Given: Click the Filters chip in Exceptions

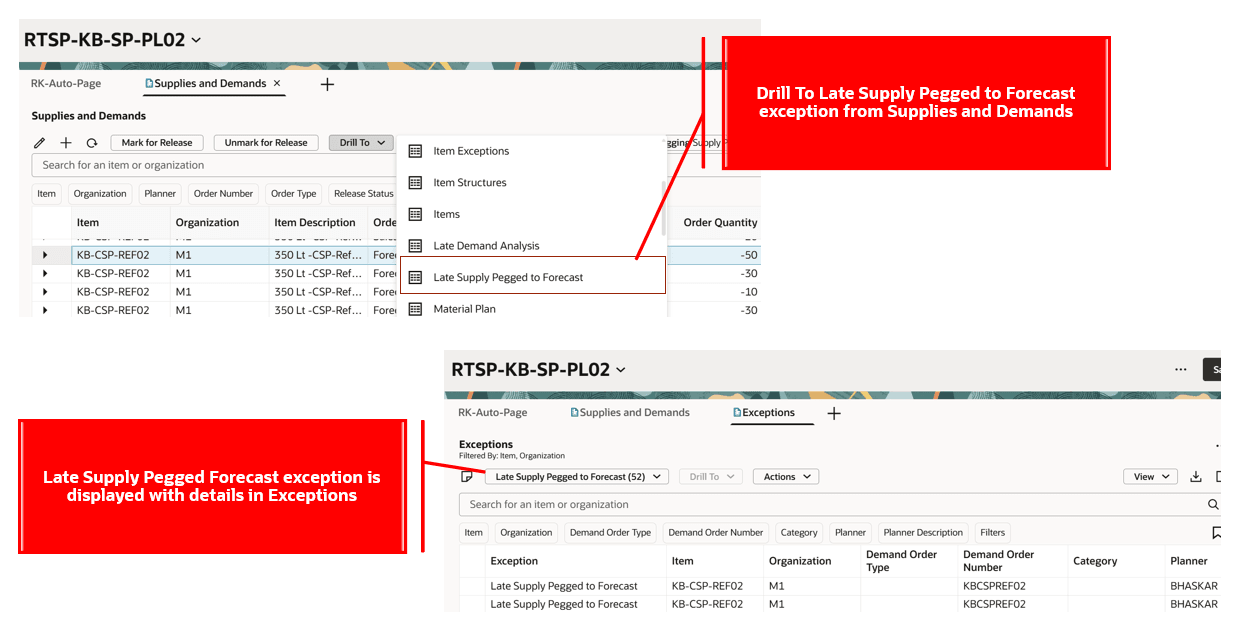Looking at the screenshot, I should click(993, 533).
